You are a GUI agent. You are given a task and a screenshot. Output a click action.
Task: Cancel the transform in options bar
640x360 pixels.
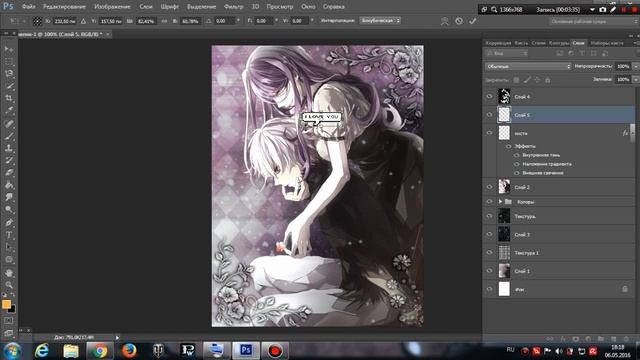pyautogui.click(x=459, y=21)
